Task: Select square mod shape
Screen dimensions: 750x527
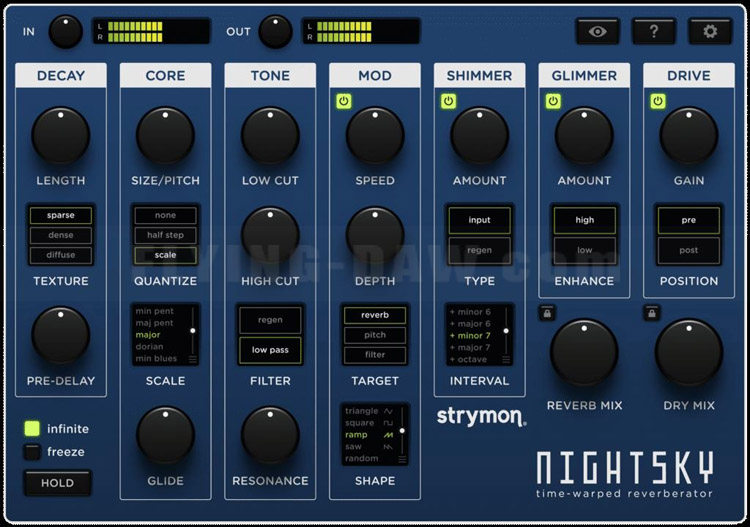Action: 369,423
